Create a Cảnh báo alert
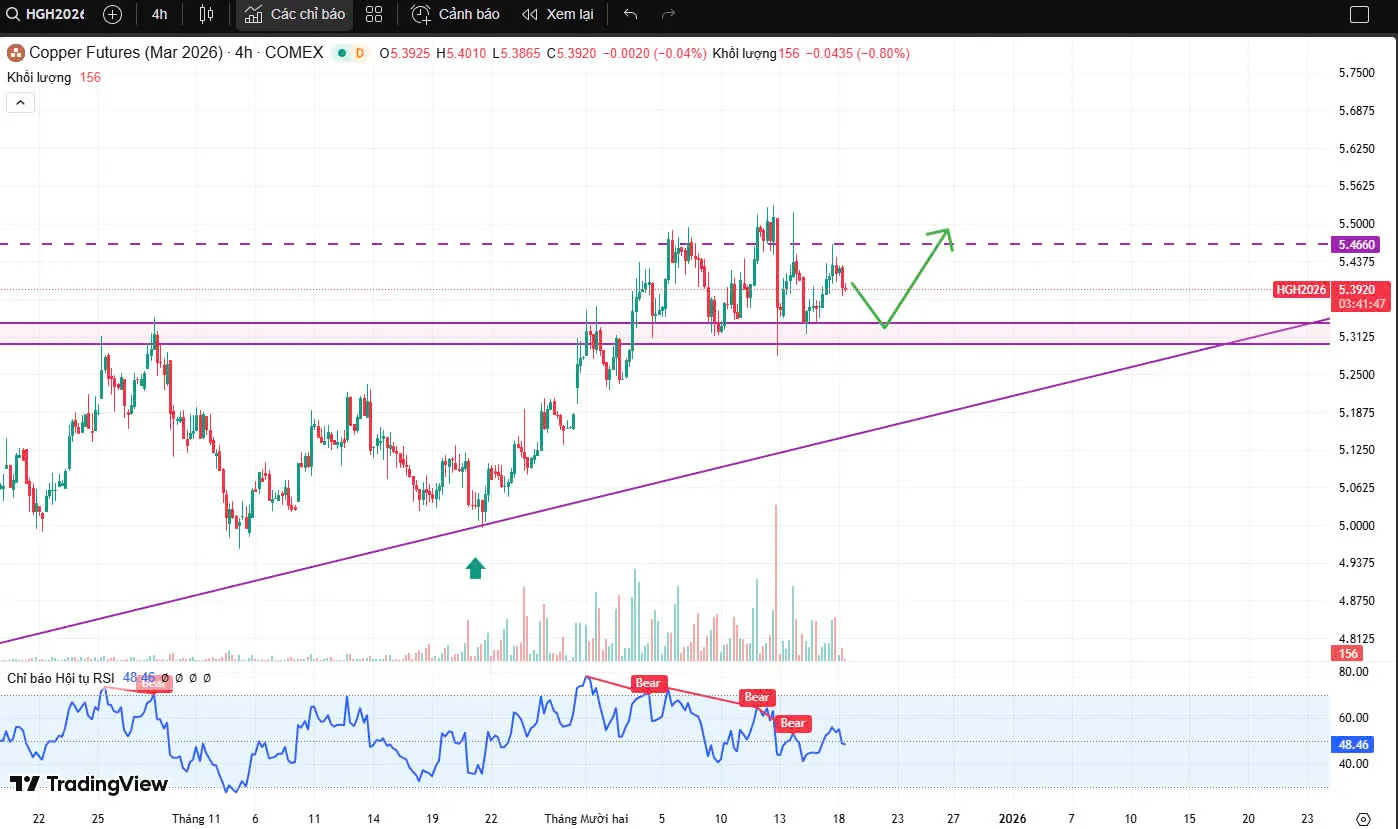 pos(456,14)
